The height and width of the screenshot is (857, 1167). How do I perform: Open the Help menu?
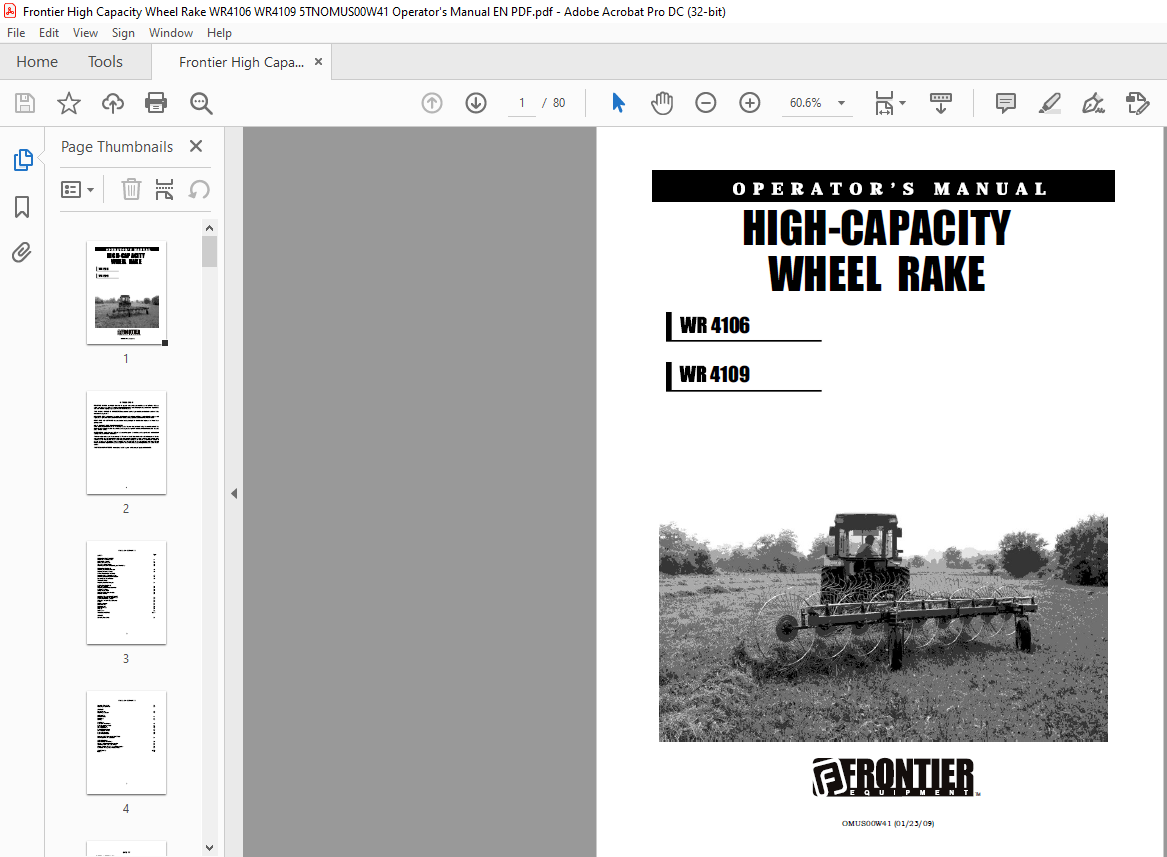[219, 33]
